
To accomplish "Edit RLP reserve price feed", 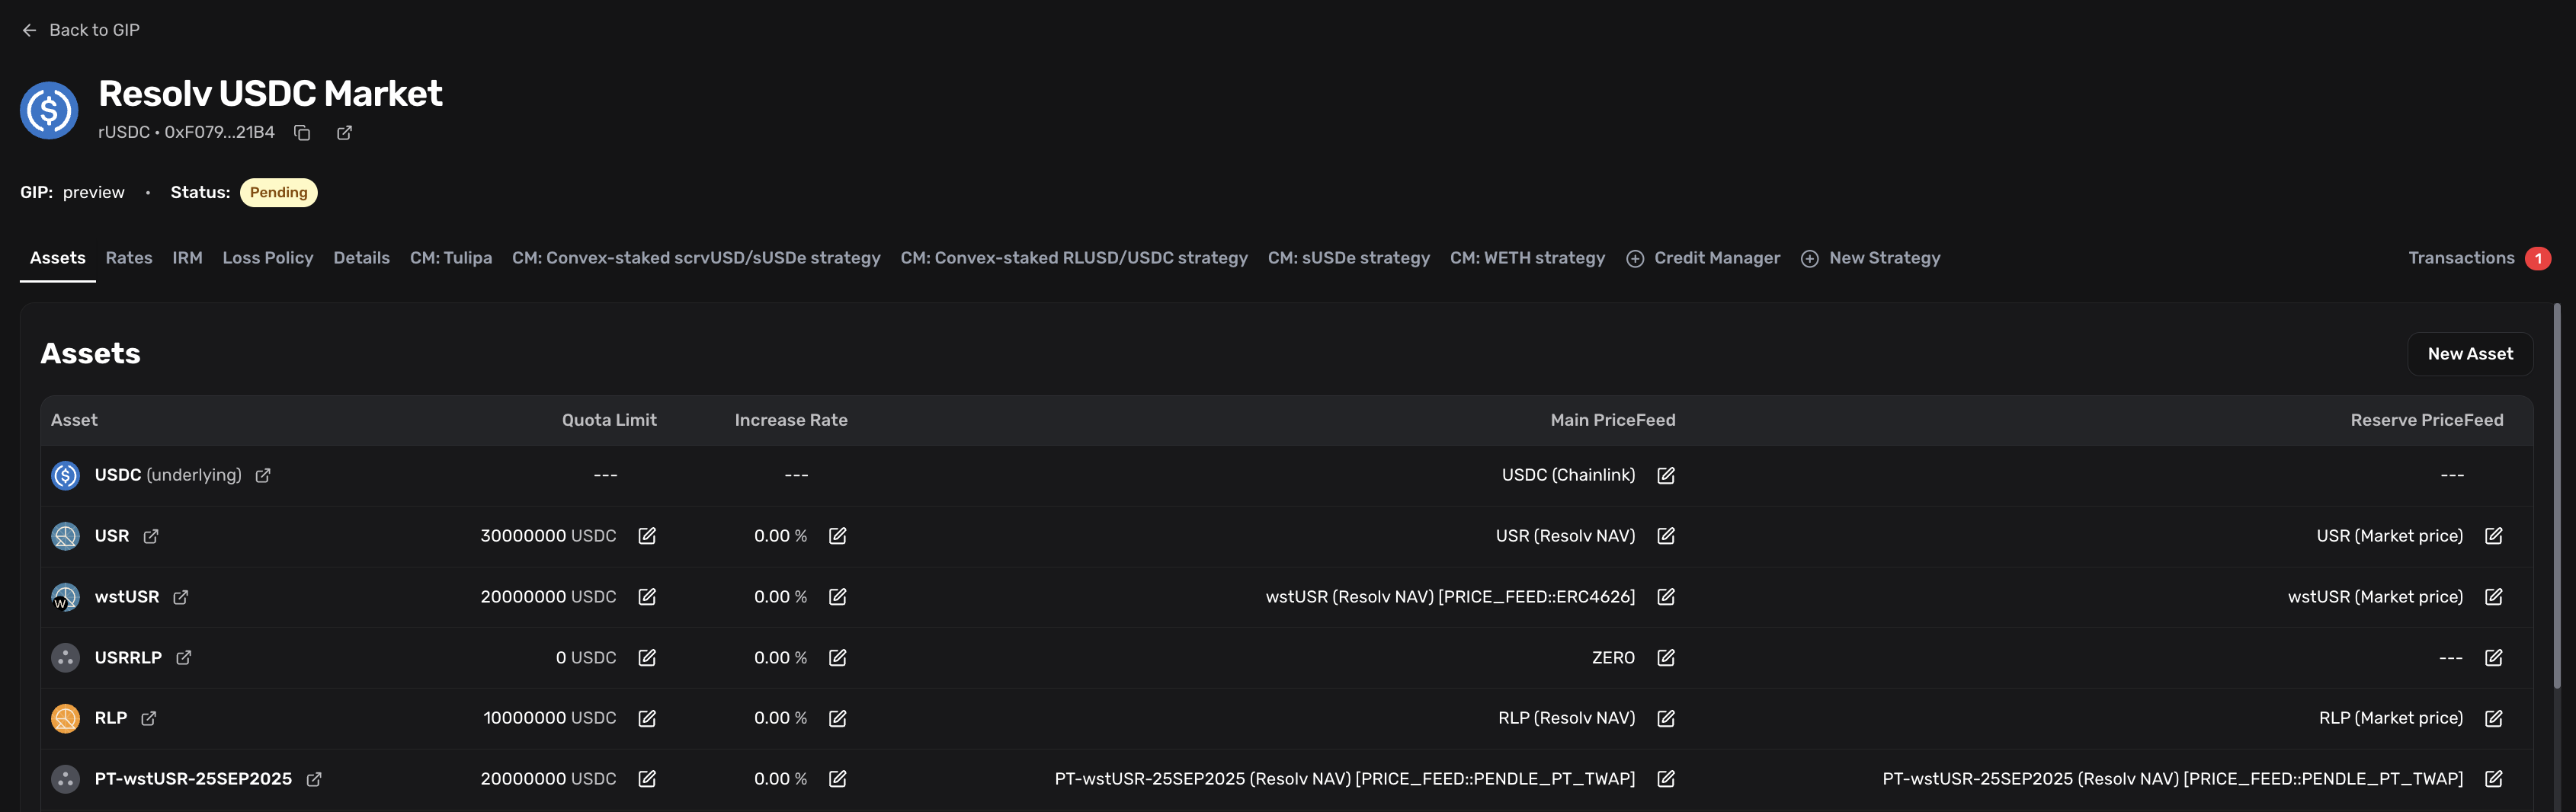I will tap(2493, 718).
